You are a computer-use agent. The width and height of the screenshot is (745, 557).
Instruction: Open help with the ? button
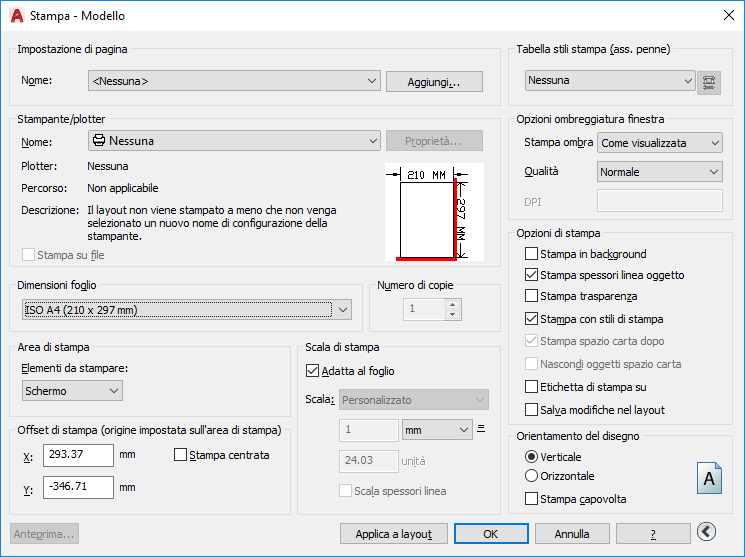(x=653, y=534)
